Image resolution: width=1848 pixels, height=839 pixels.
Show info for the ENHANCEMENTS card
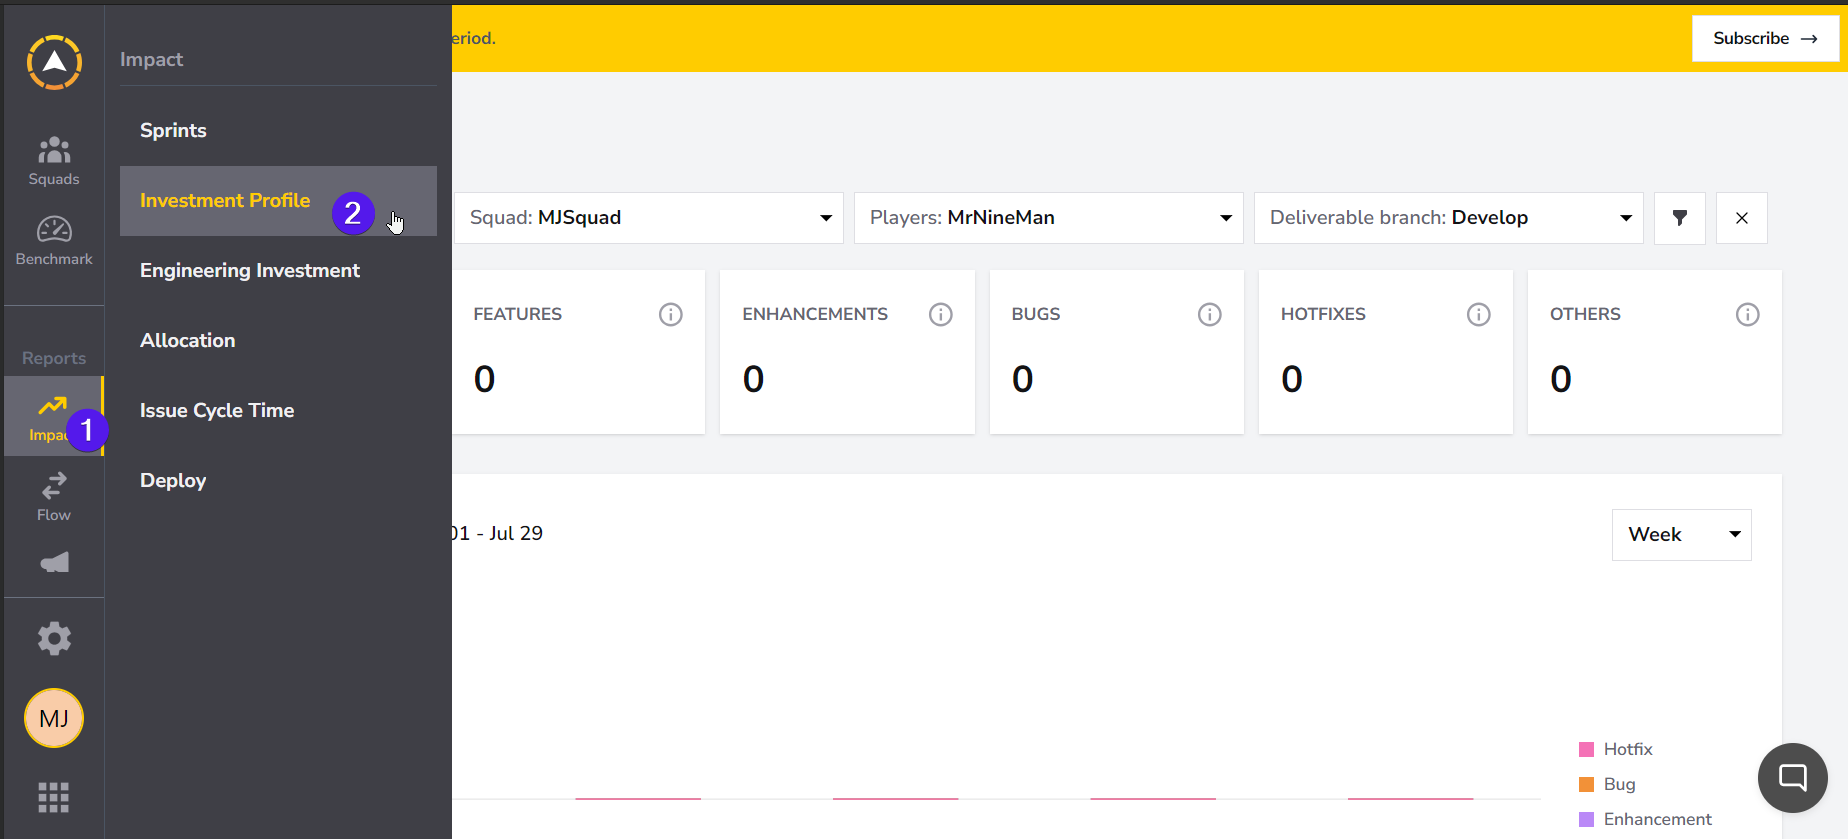[x=941, y=315]
